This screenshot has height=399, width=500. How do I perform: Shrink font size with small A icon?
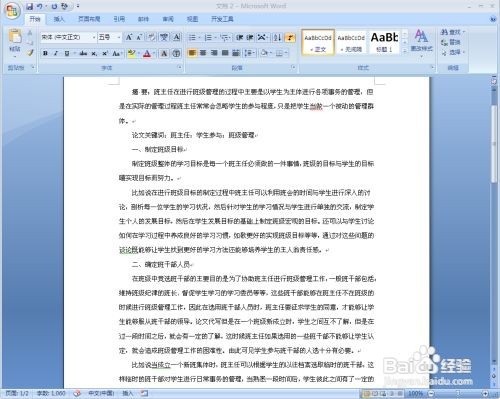(x=139, y=37)
